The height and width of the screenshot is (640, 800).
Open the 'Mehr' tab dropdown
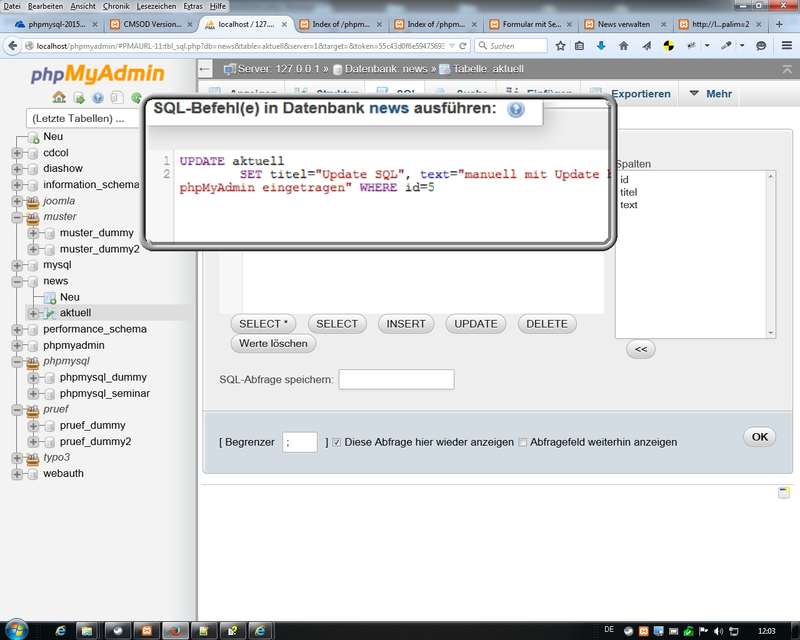click(x=708, y=94)
